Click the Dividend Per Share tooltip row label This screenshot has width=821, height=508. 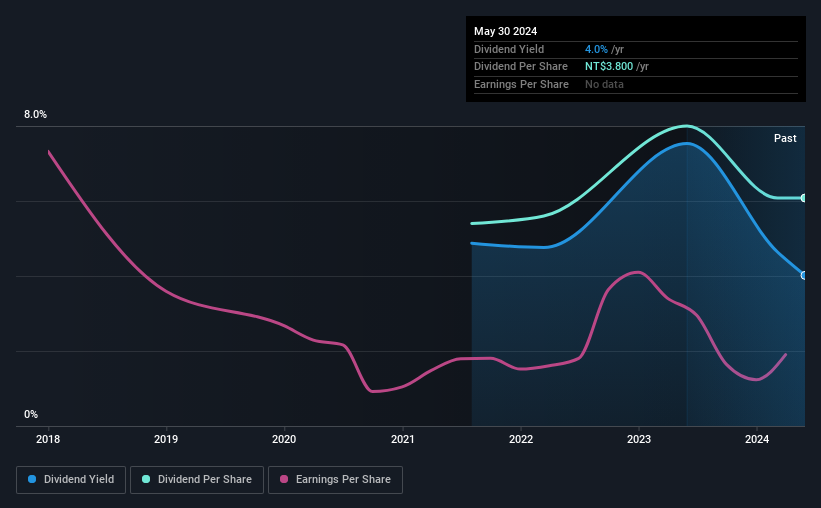coord(520,67)
